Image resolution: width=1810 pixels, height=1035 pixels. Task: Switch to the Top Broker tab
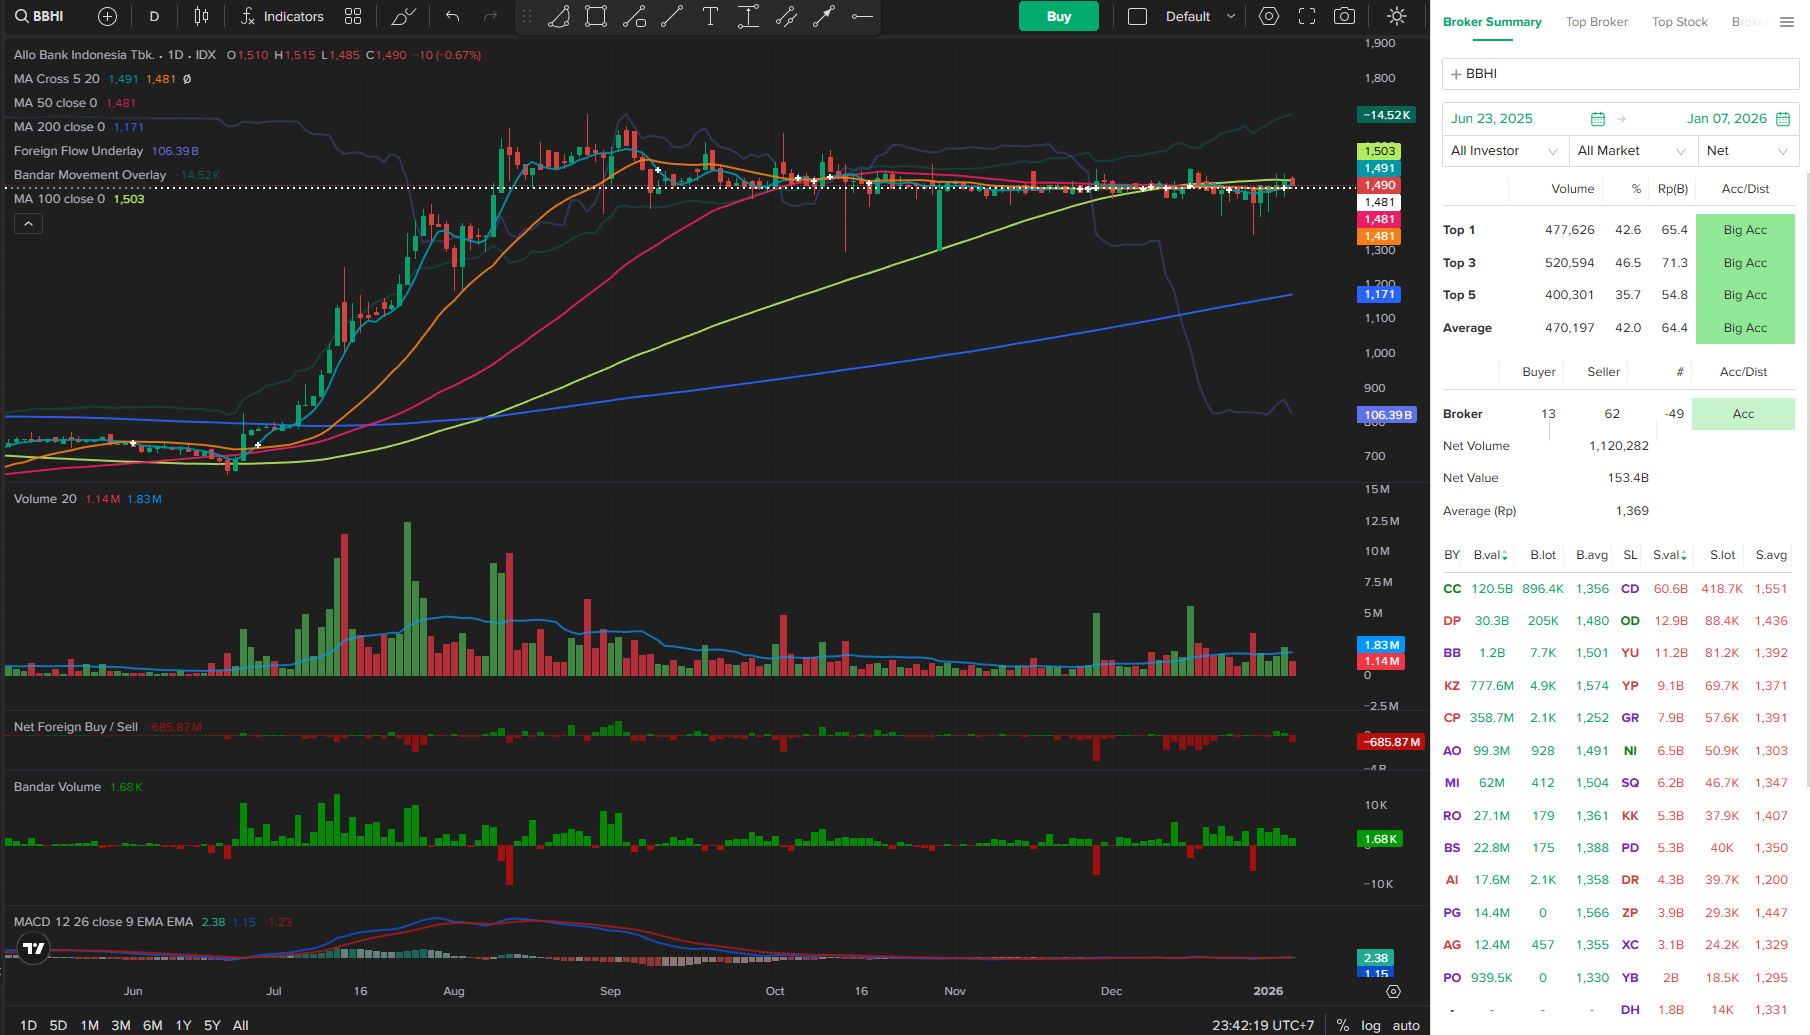1597,22
